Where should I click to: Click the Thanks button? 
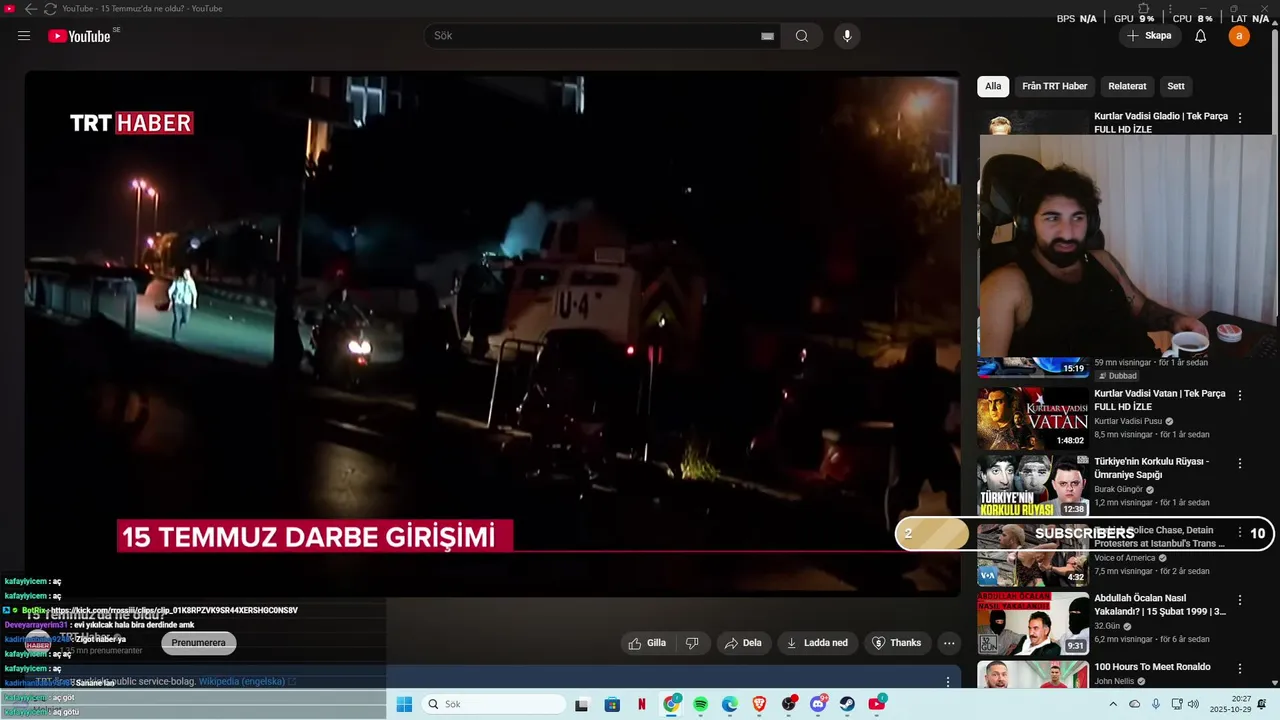897,643
